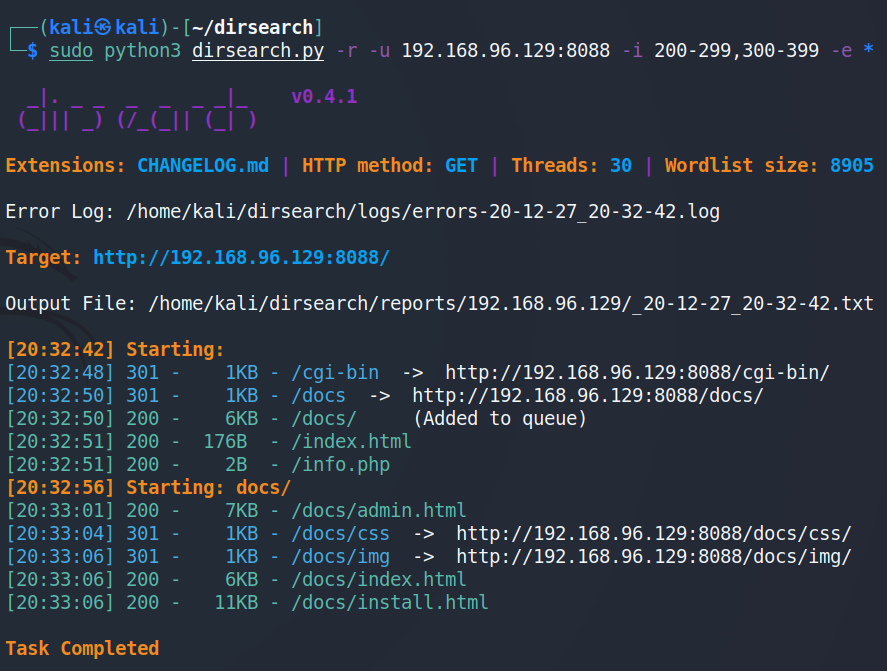Open the Target URL http://192.168.96.129:8088/
Viewport: 887px width, 671px height.
pyautogui.click(x=241, y=257)
